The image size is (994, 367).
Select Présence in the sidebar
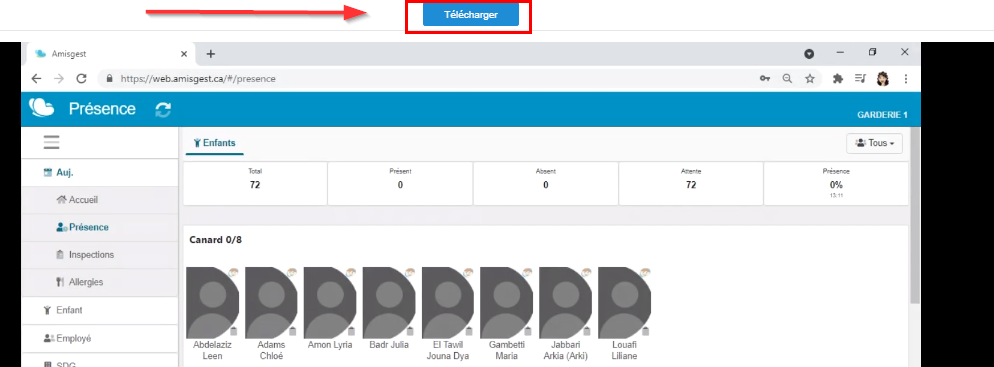[100, 227]
